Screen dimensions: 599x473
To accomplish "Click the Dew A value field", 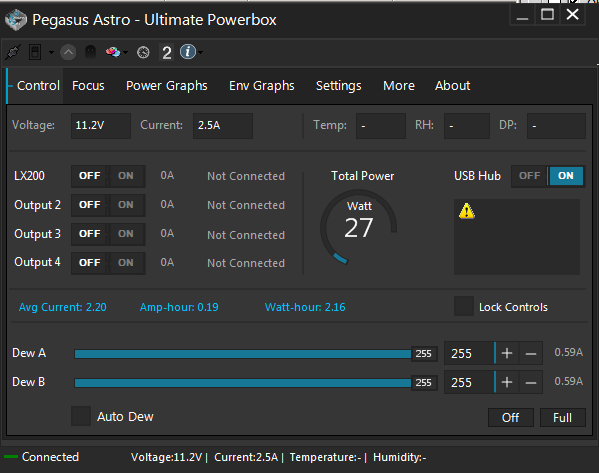I will [x=469, y=353].
